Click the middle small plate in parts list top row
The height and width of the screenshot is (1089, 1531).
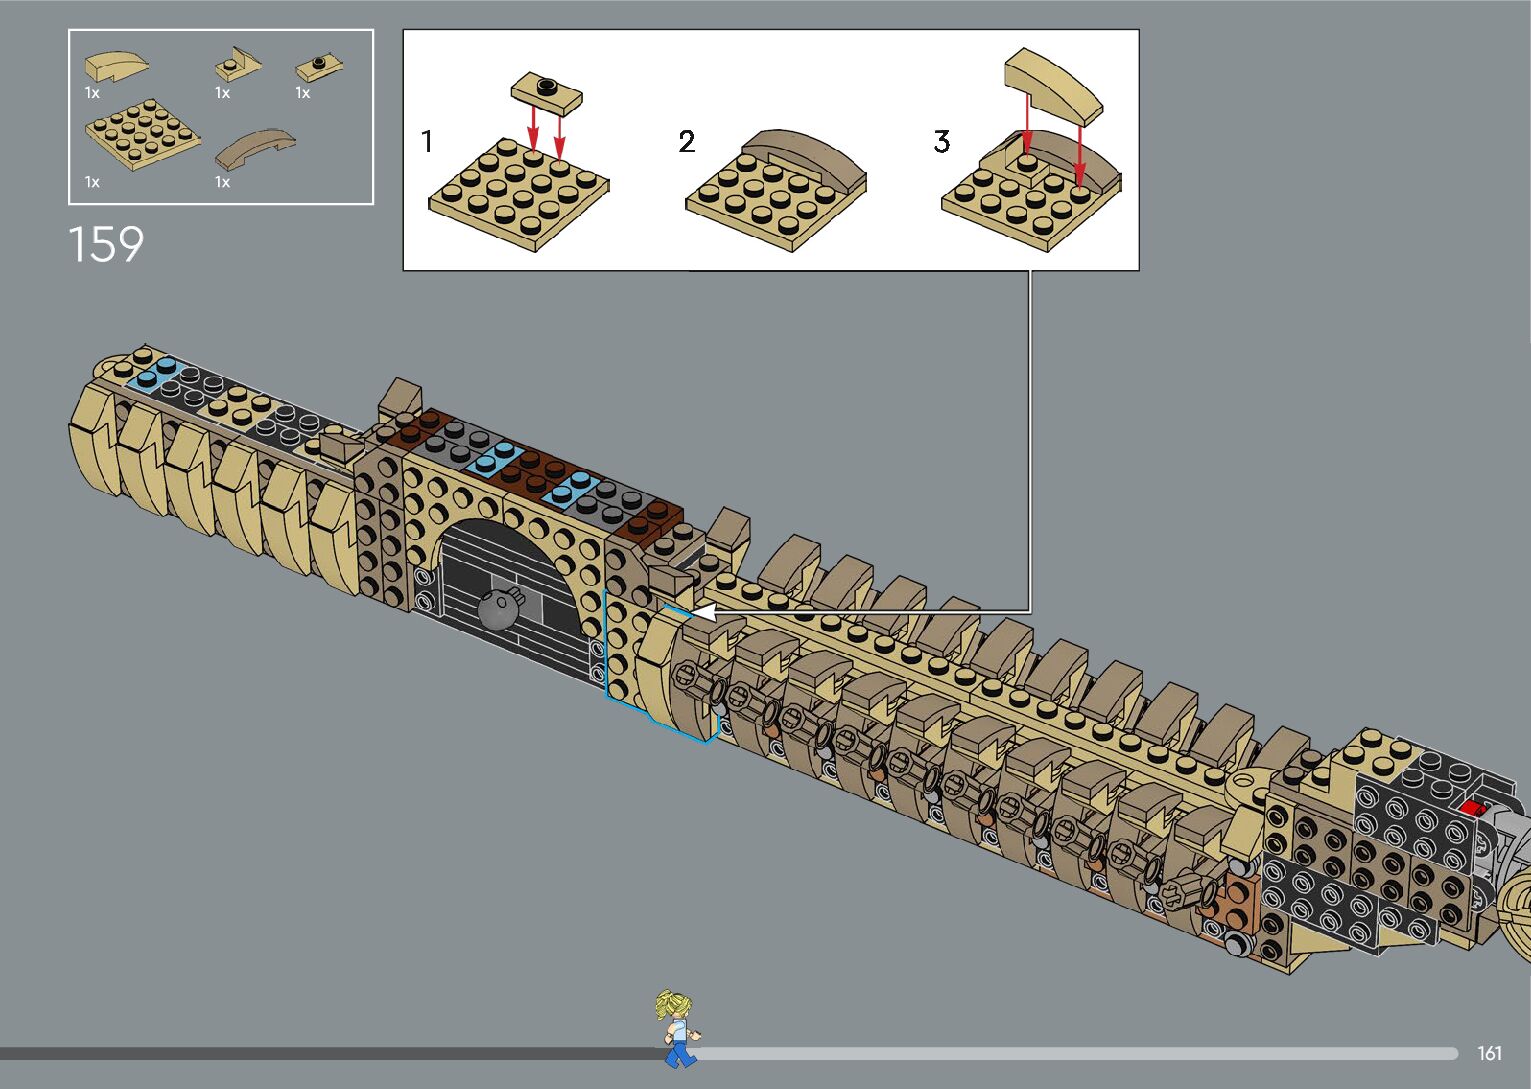point(237,67)
